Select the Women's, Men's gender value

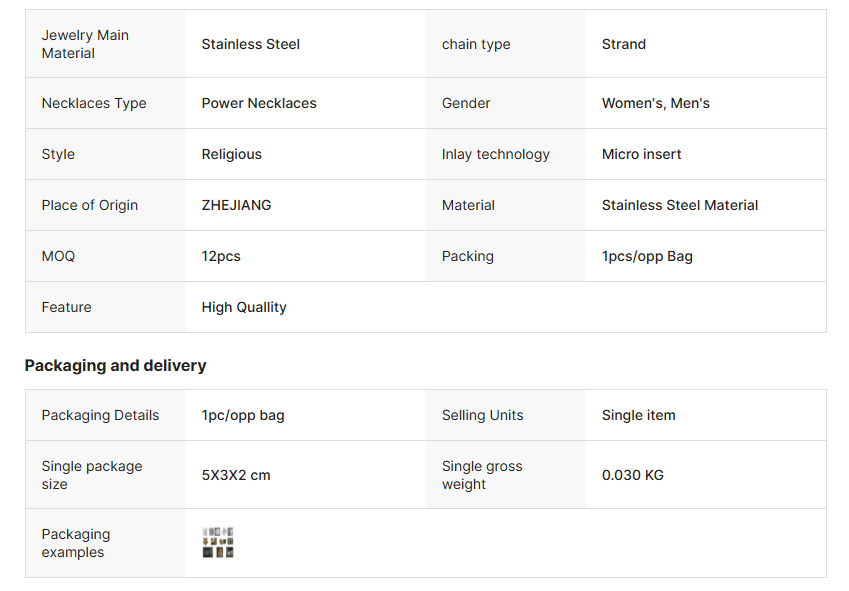pyautogui.click(x=656, y=103)
